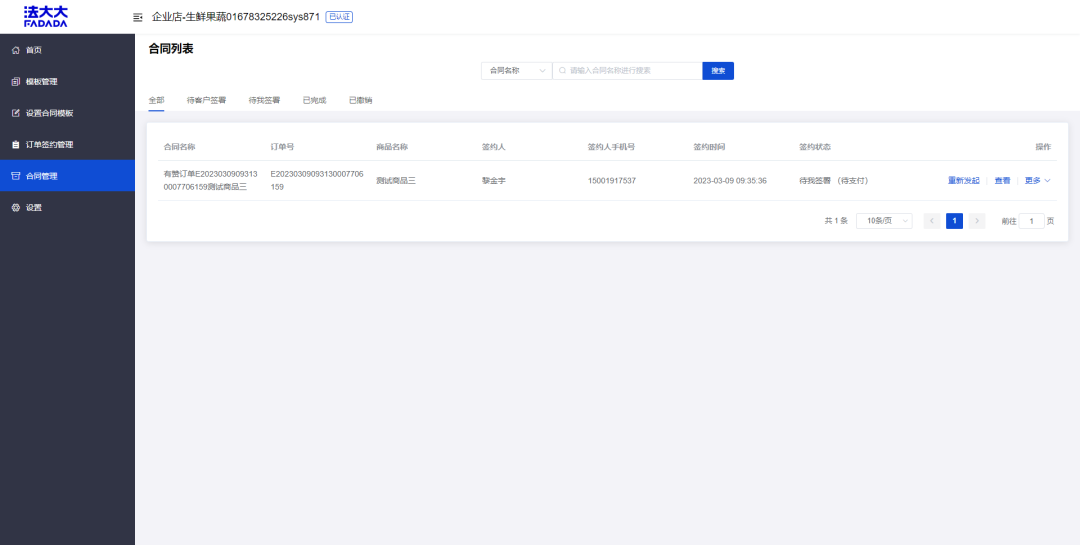Click the edit icon beside 设置合同模板
This screenshot has height=545, width=1080.
(16, 113)
